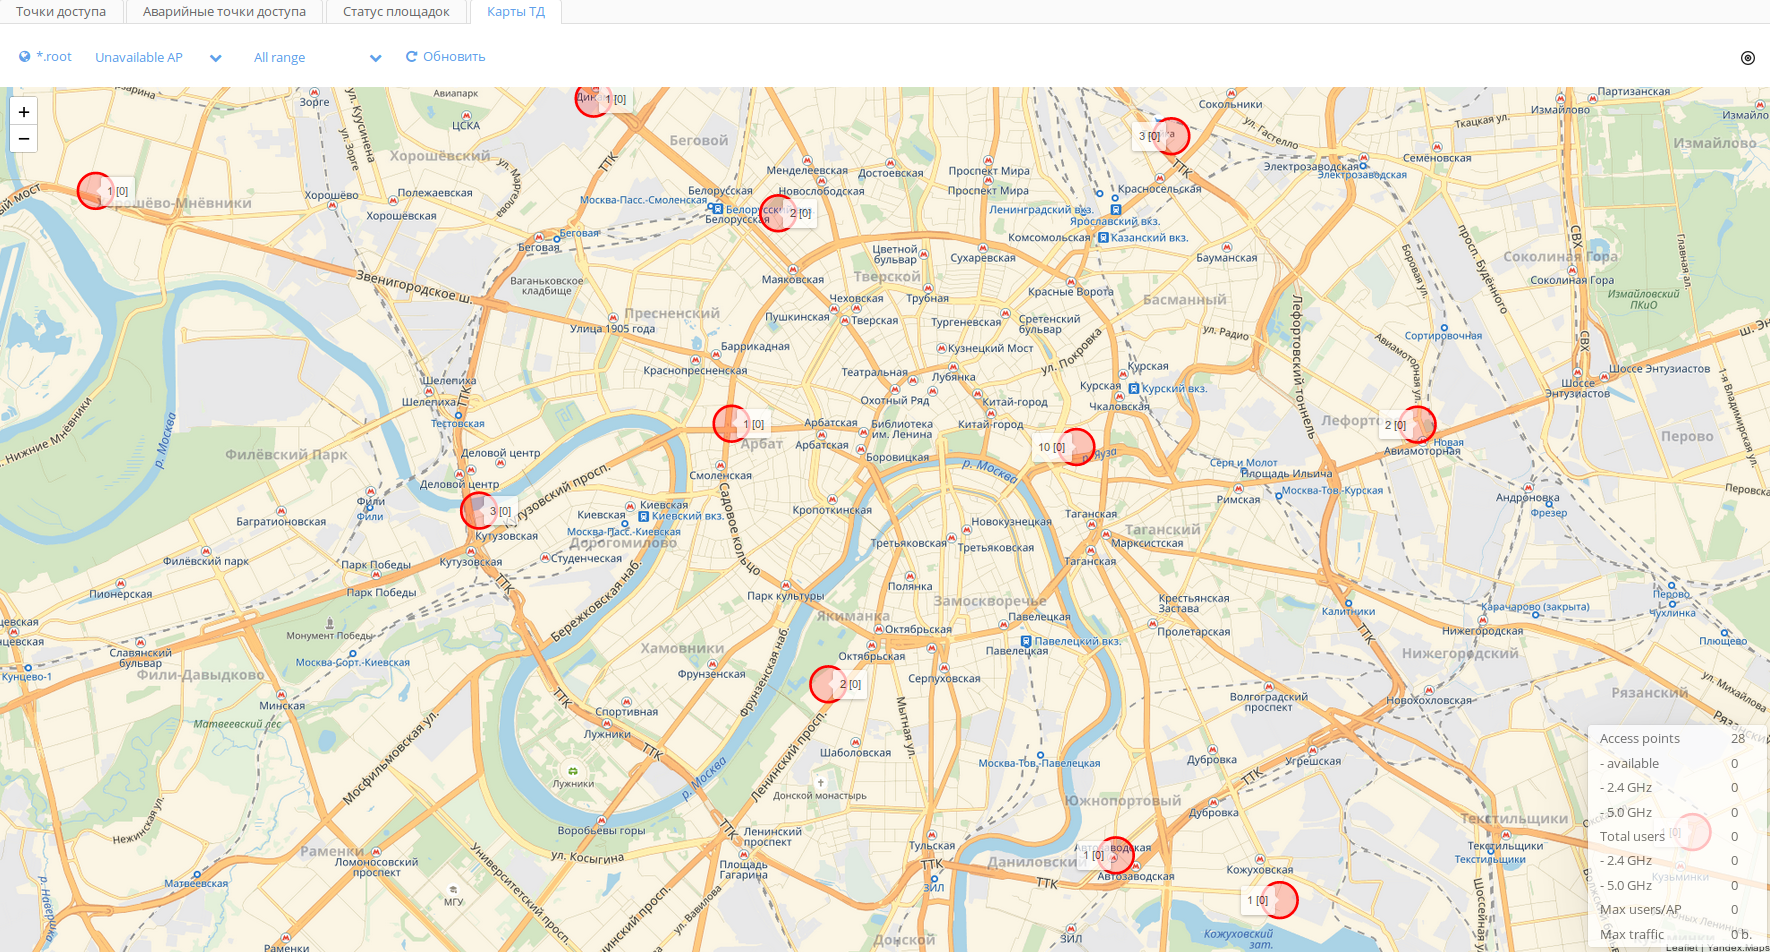Open the Точки доступа tab
Viewport: 1770px width, 952px height.
(61, 12)
